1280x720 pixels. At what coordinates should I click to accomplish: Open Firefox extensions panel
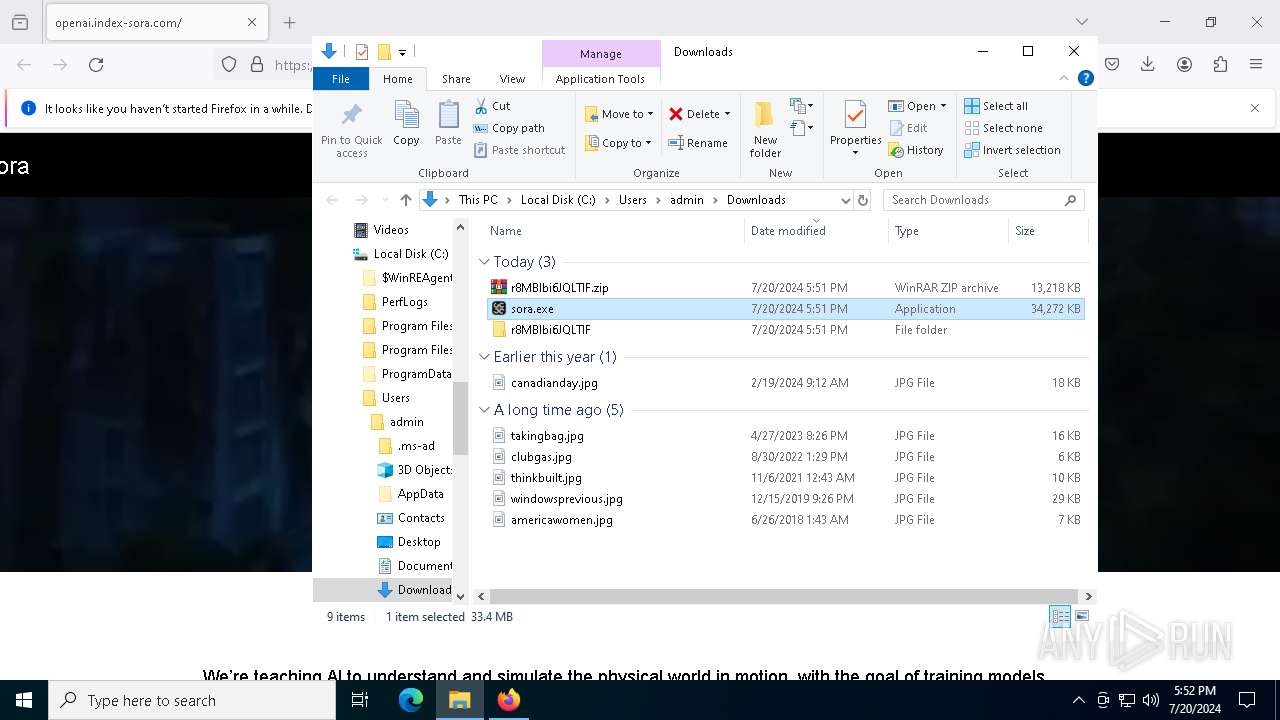[1220, 64]
